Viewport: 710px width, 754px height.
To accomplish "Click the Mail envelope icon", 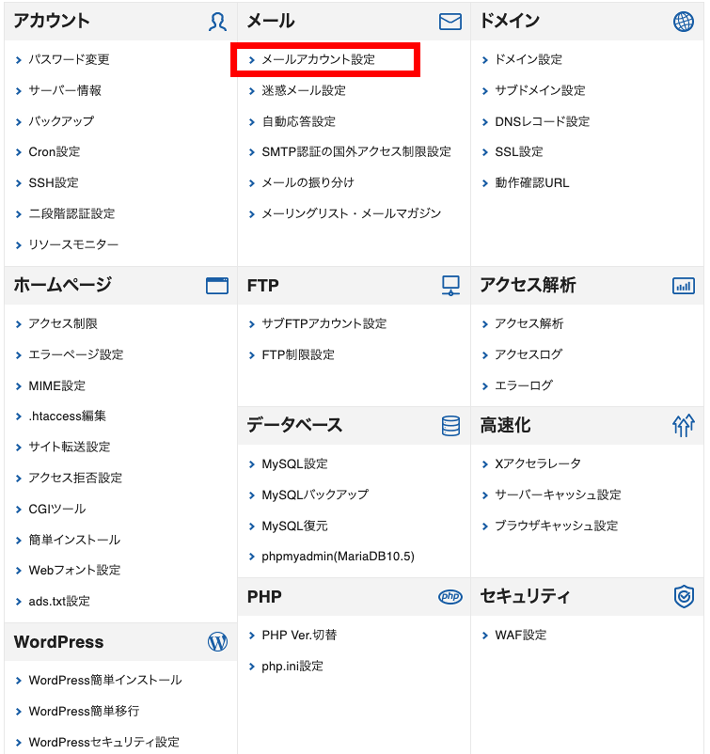I will coord(450,22).
